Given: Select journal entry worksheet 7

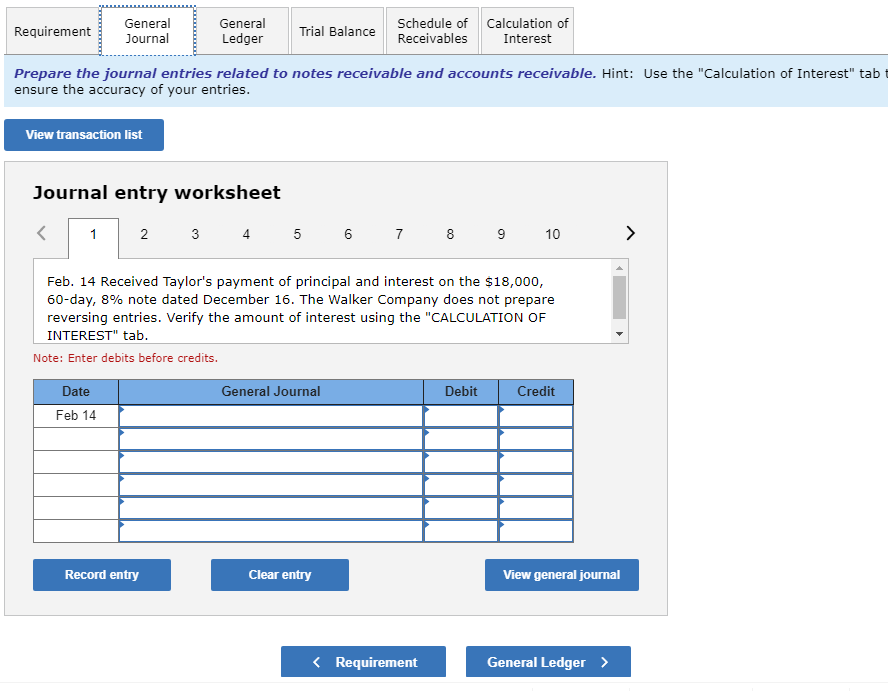Looking at the screenshot, I should tap(399, 234).
